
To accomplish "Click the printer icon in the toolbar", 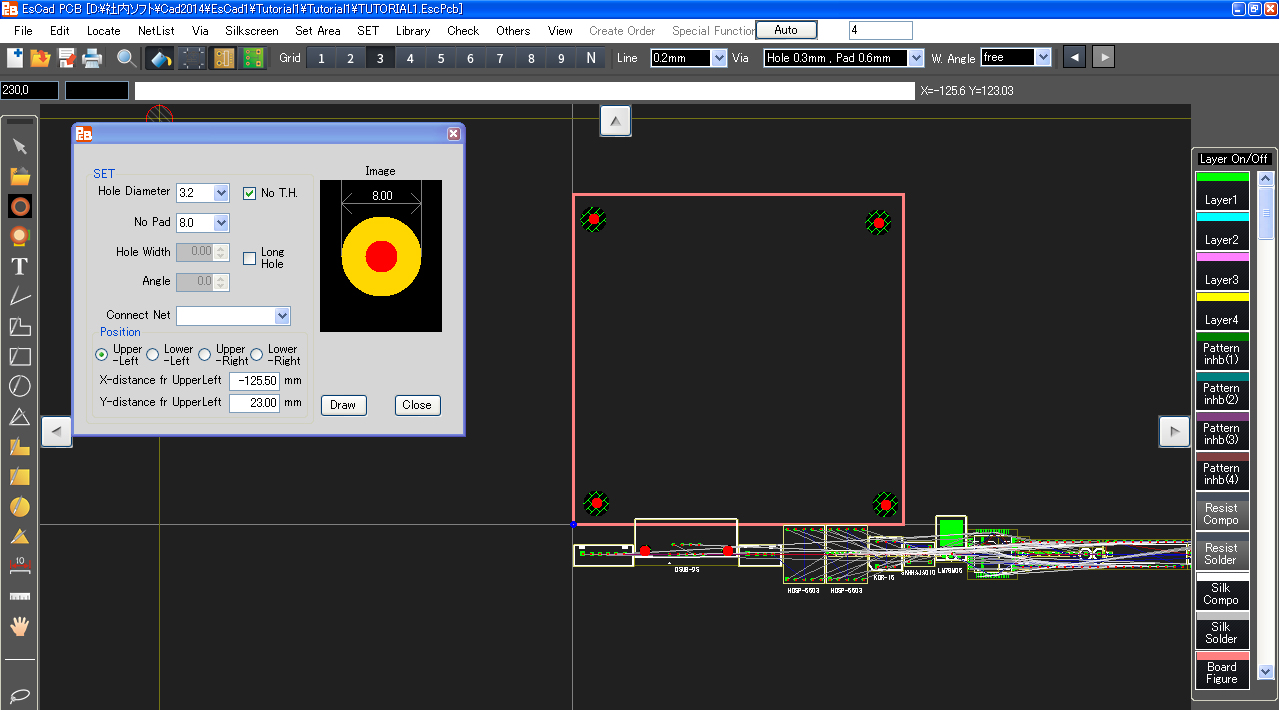I will [93, 58].
